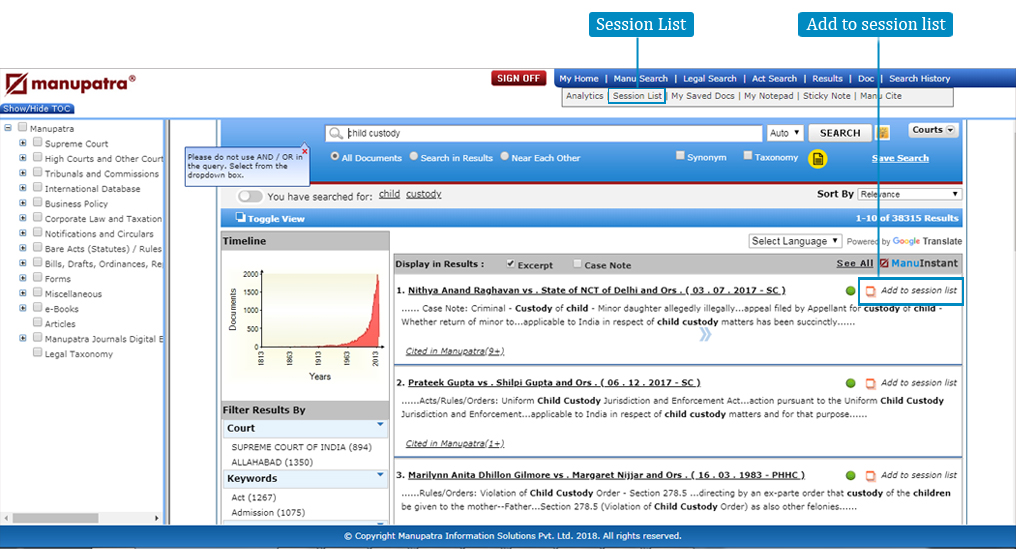Expand International Database tree node

click(23, 188)
